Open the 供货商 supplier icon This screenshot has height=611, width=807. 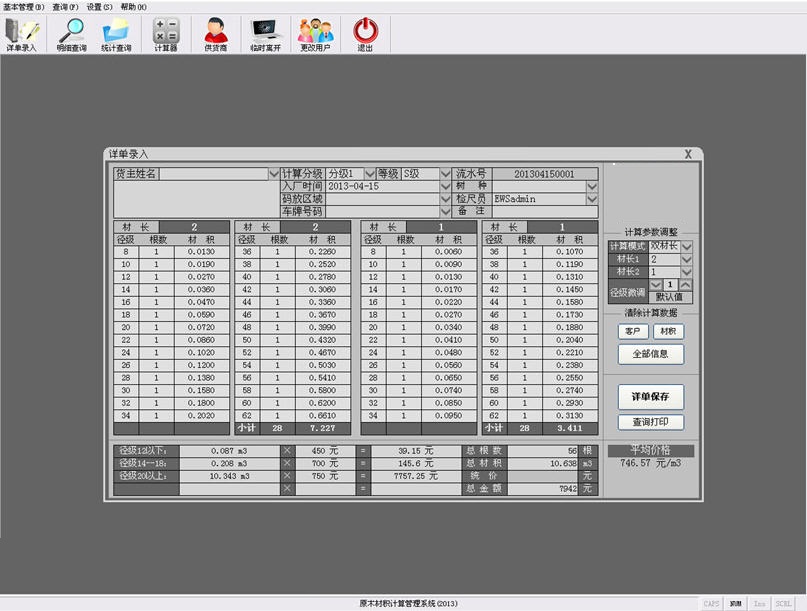click(216, 34)
